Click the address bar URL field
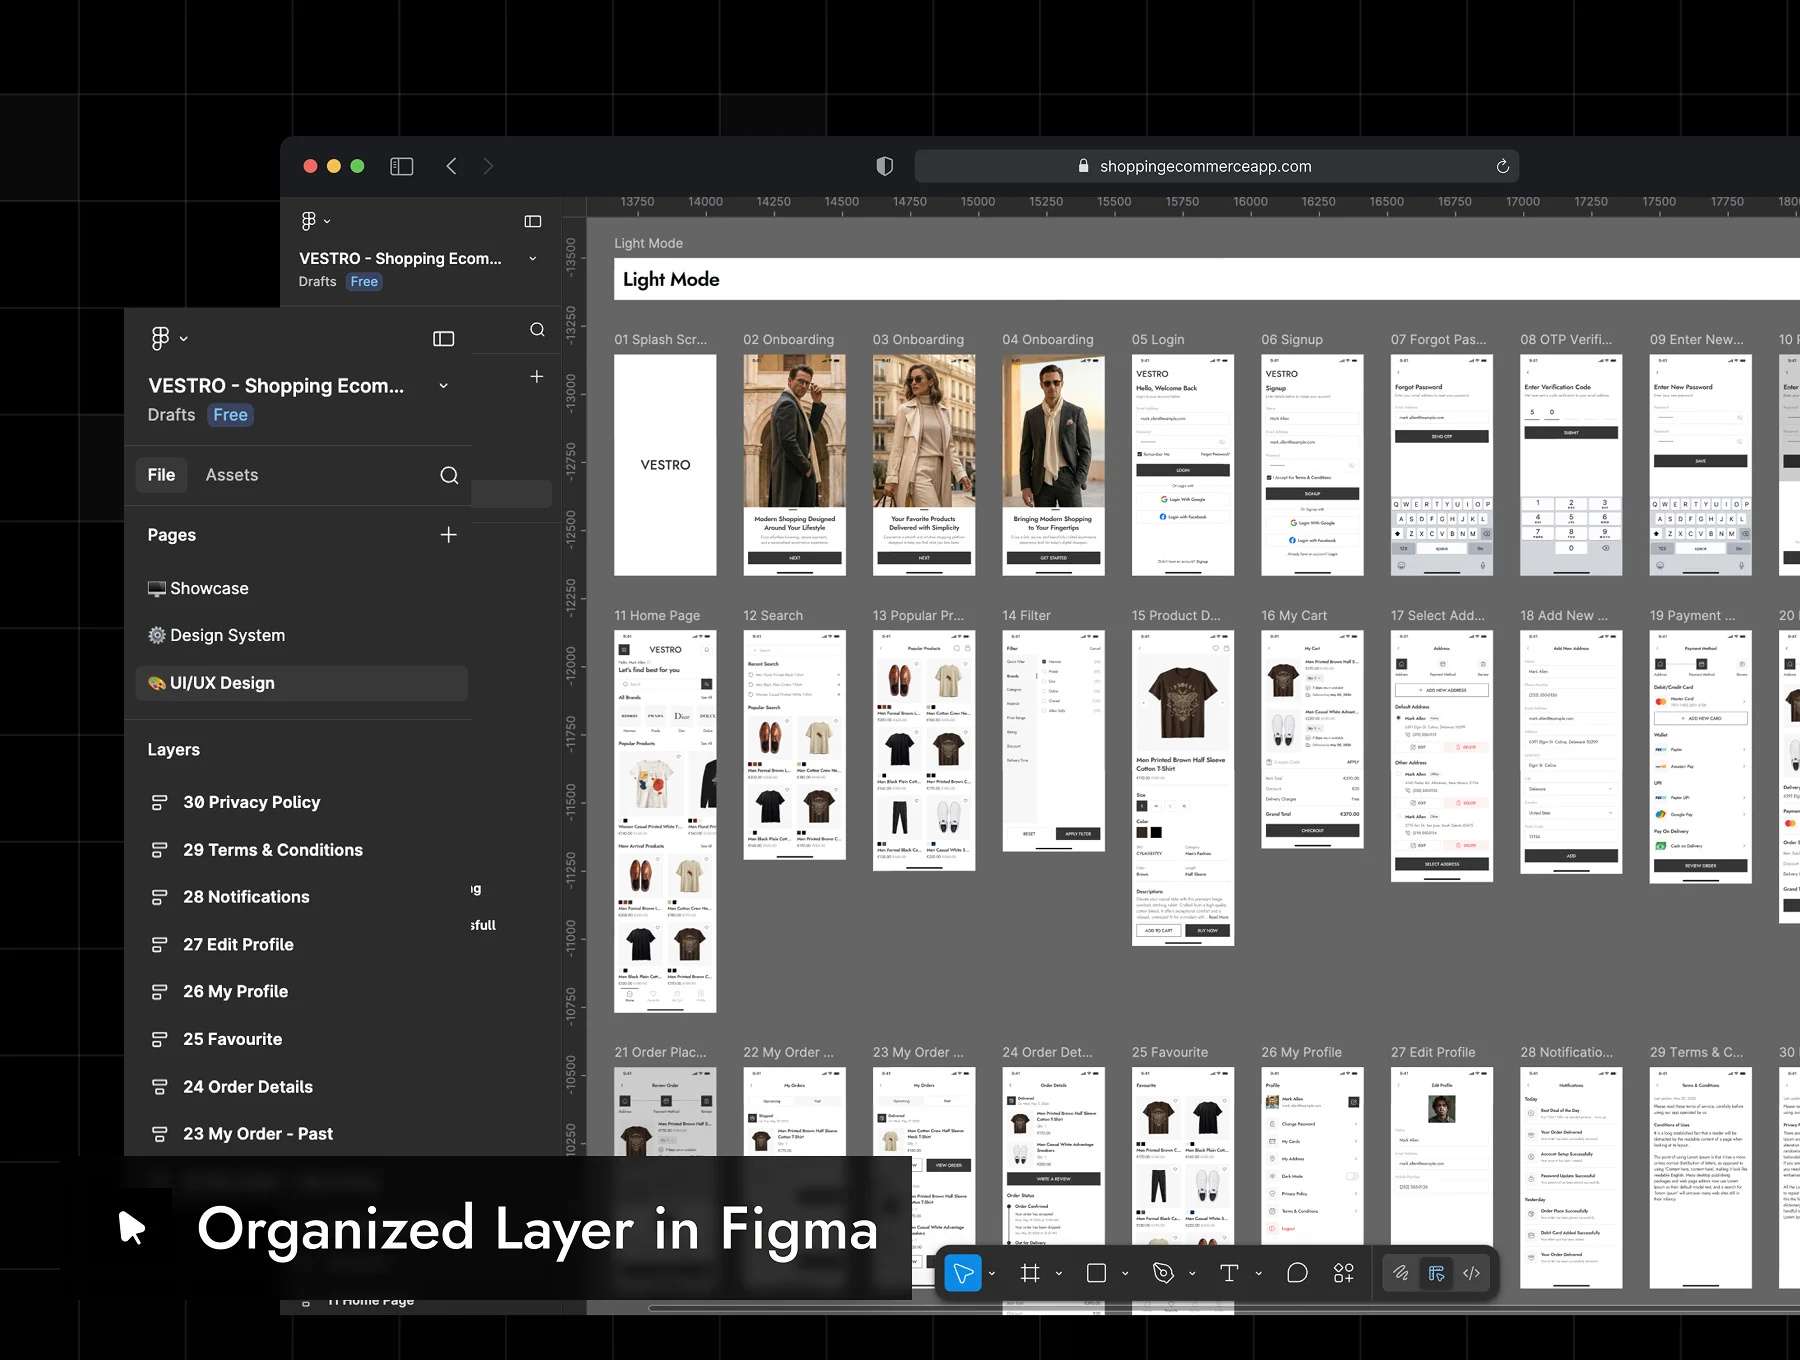 [x=1216, y=166]
